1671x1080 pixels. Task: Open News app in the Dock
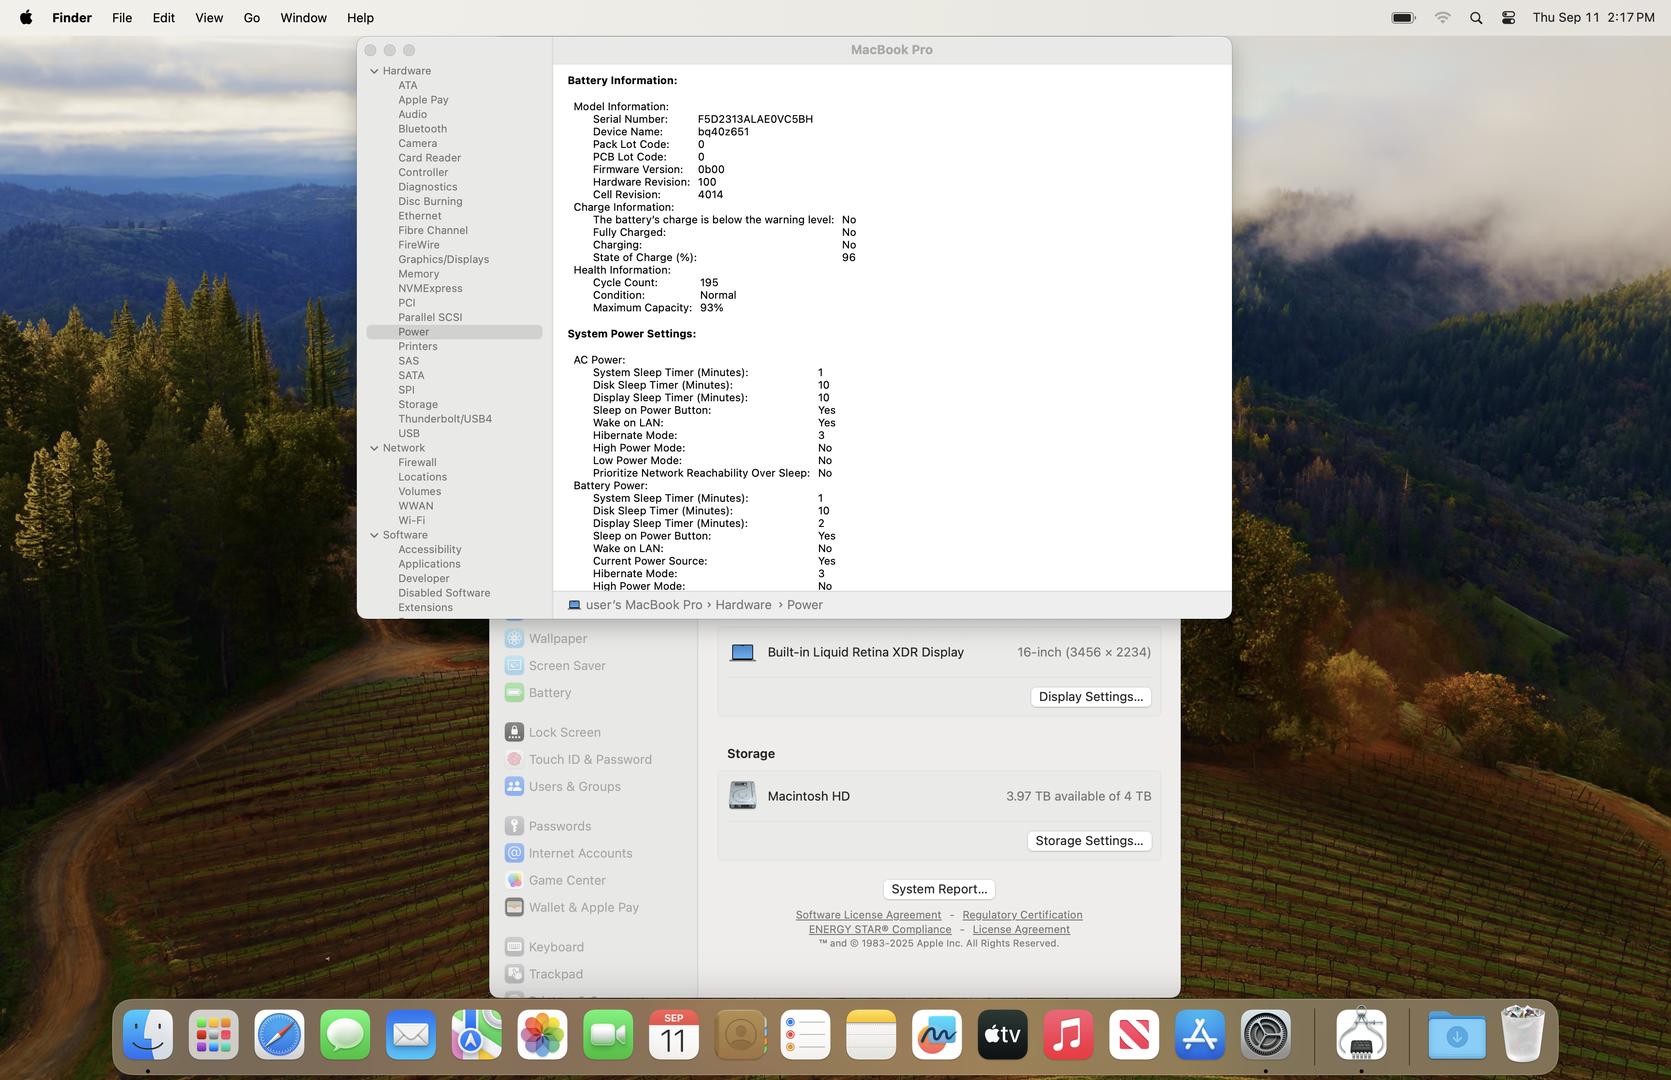(1134, 1034)
